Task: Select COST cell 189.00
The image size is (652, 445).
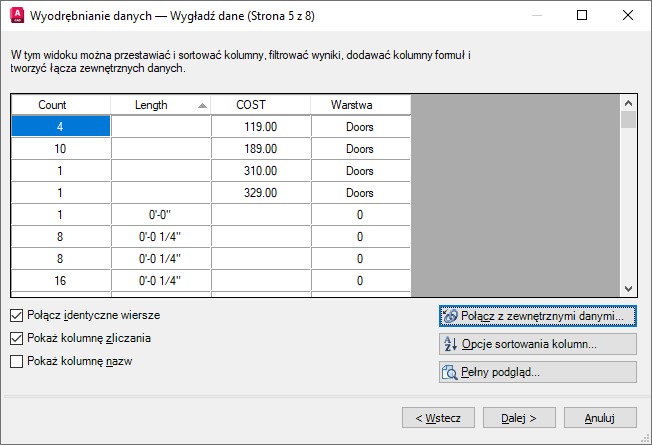Action: pos(261,148)
